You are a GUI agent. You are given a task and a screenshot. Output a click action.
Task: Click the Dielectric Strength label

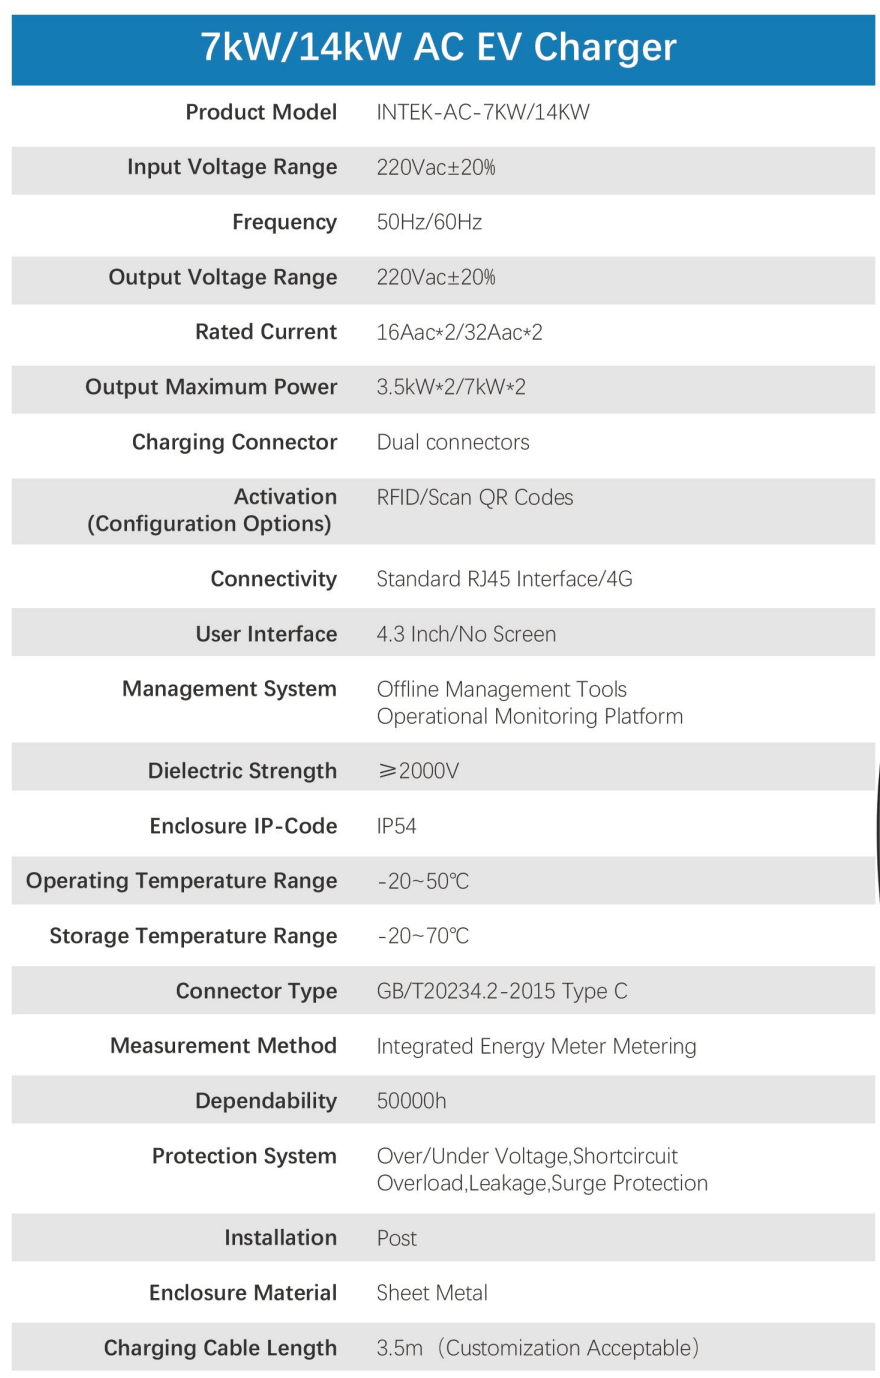pyautogui.click(x=242, y=771)
